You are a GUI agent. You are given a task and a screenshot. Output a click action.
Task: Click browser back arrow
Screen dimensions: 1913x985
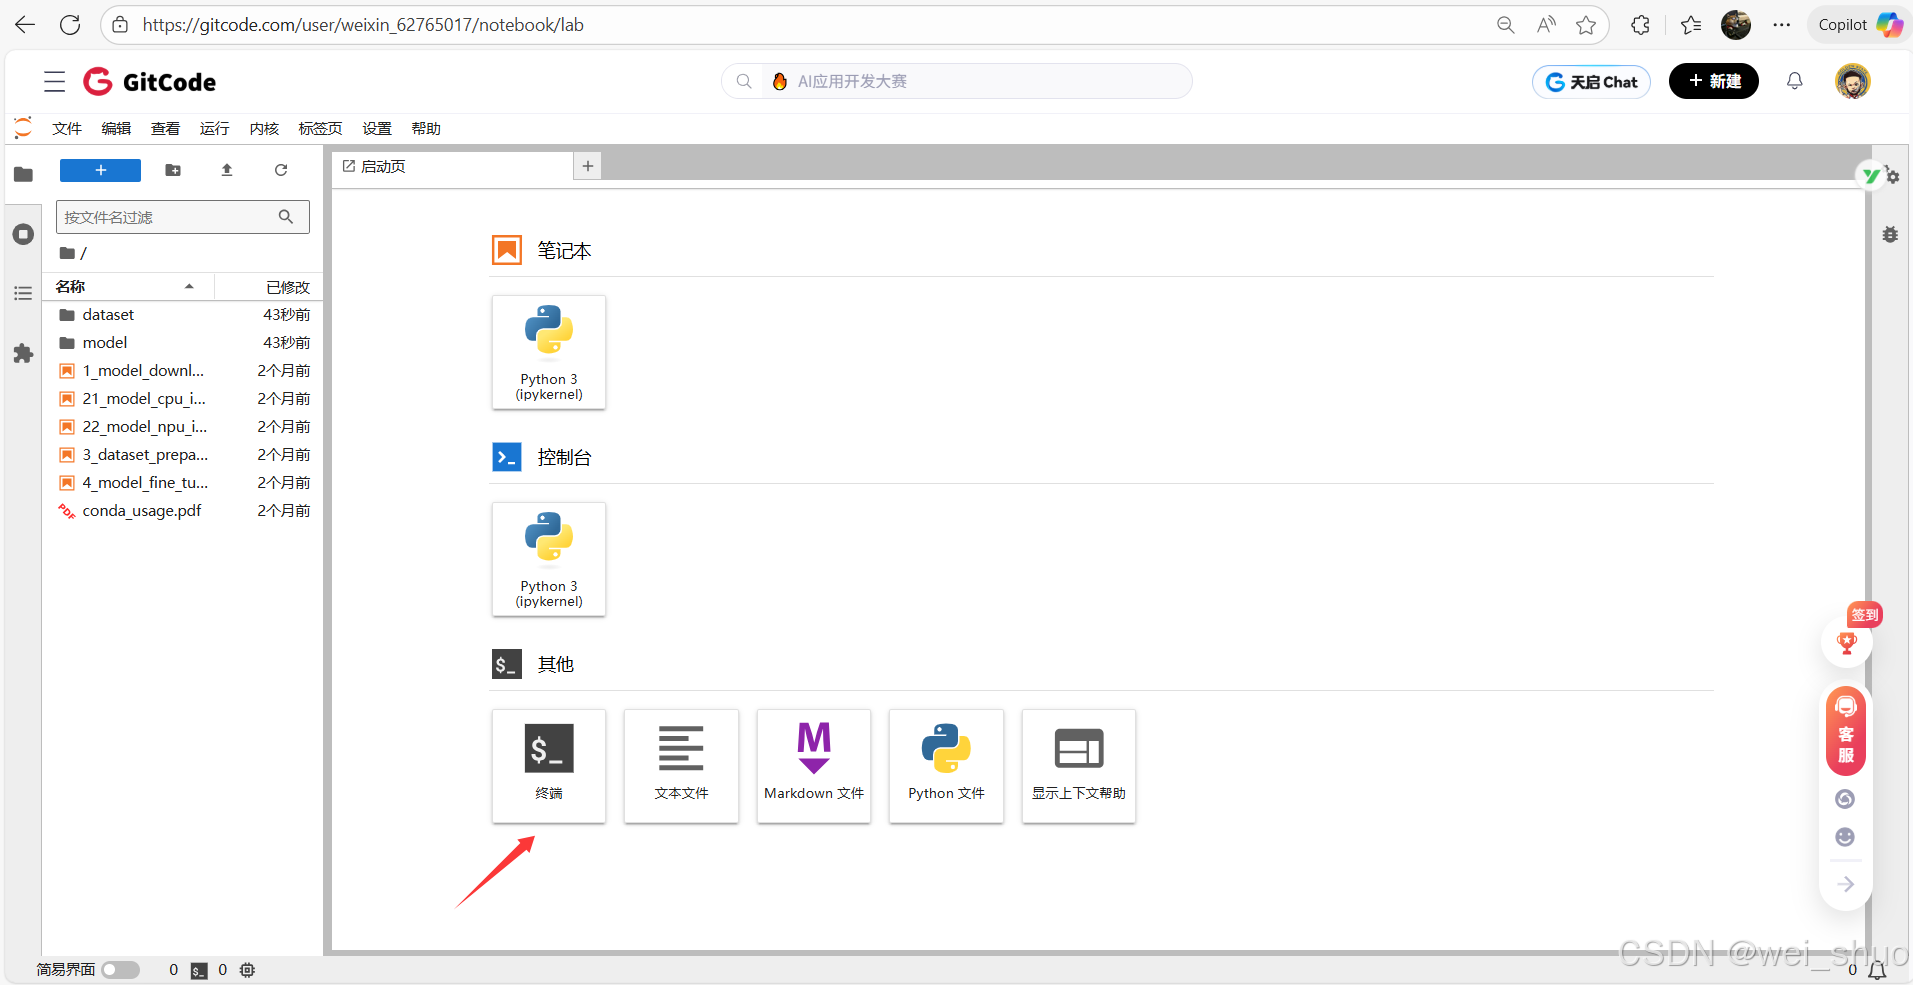click(25, 25)
